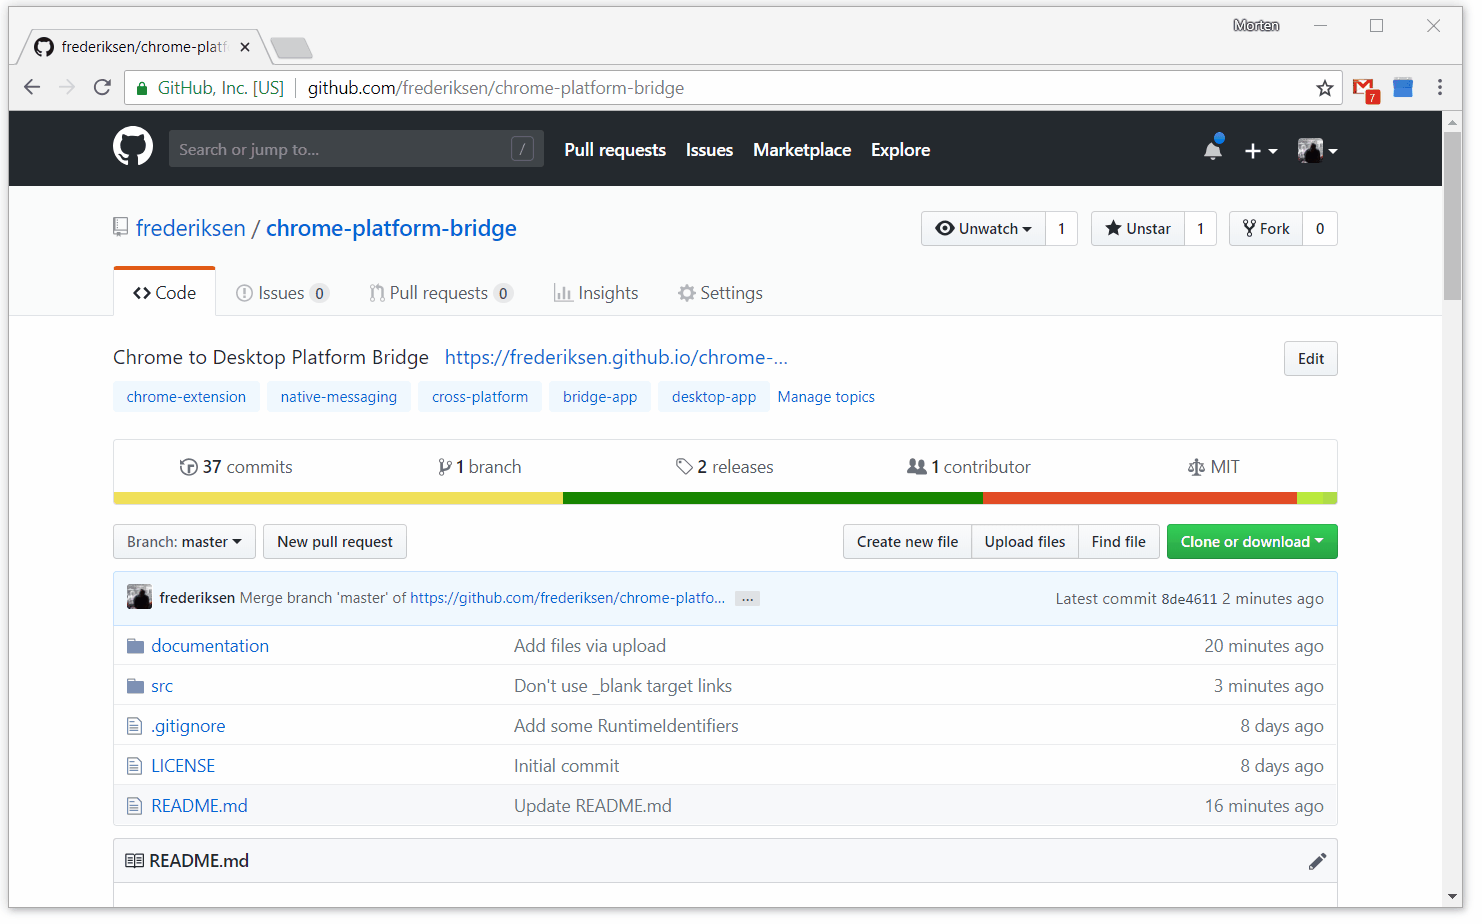Open the Manage topics link
1482x924 pixels.
click(826, 397)
